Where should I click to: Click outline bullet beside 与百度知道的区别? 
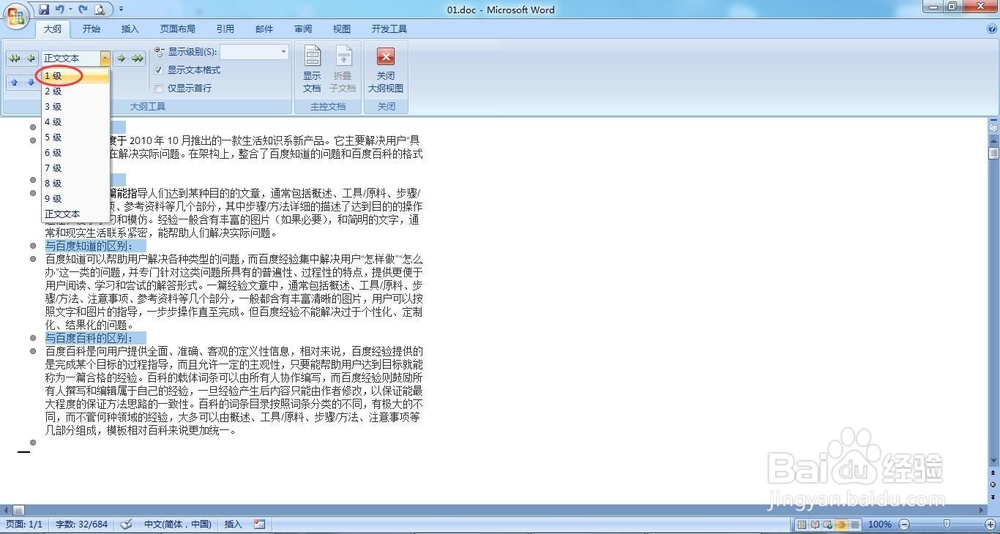point(33,246)
